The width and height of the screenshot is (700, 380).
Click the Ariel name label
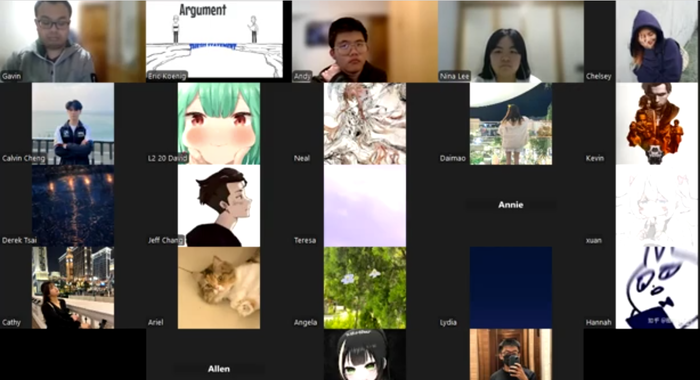pos(155,322)
